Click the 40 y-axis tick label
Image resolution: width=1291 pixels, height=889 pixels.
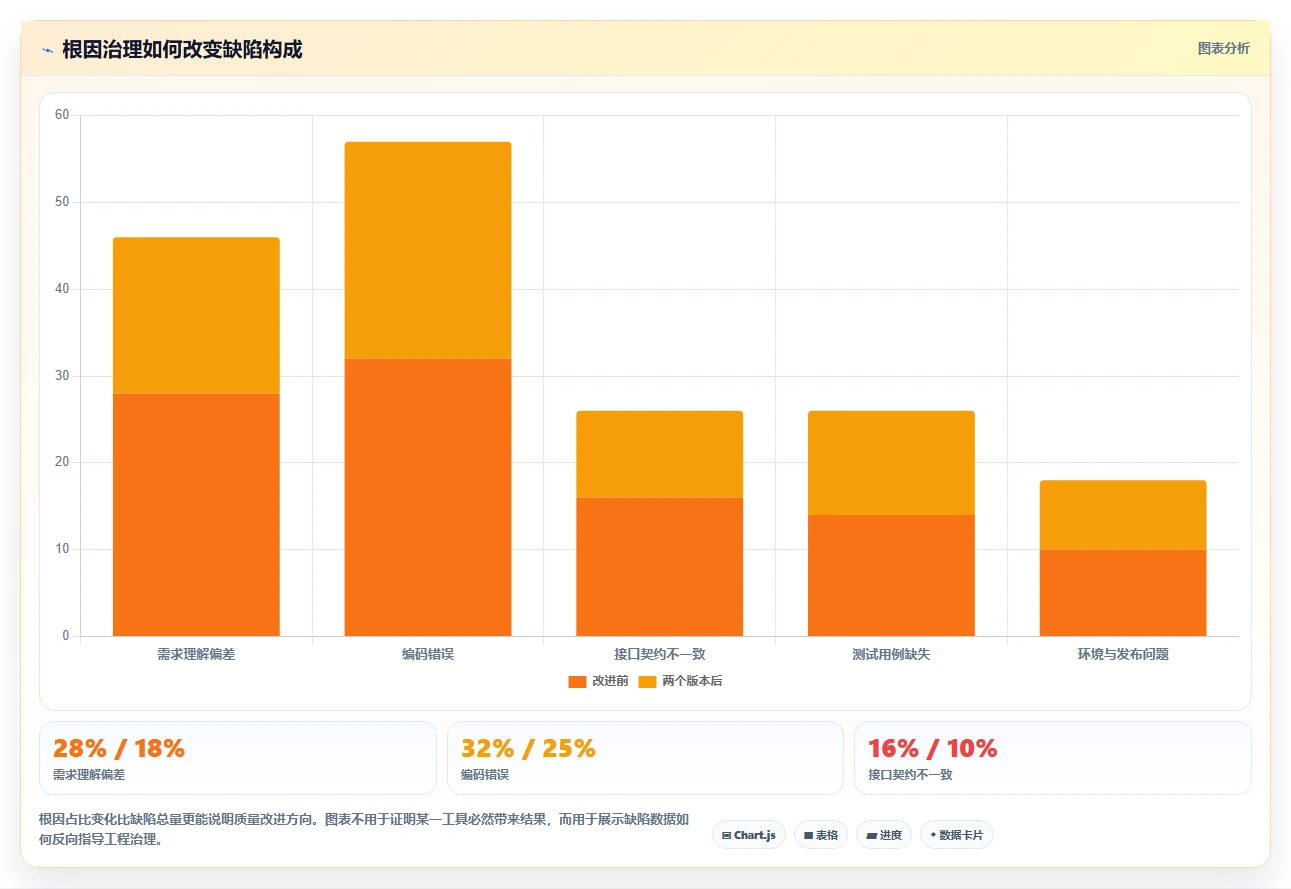pos(62,289)
